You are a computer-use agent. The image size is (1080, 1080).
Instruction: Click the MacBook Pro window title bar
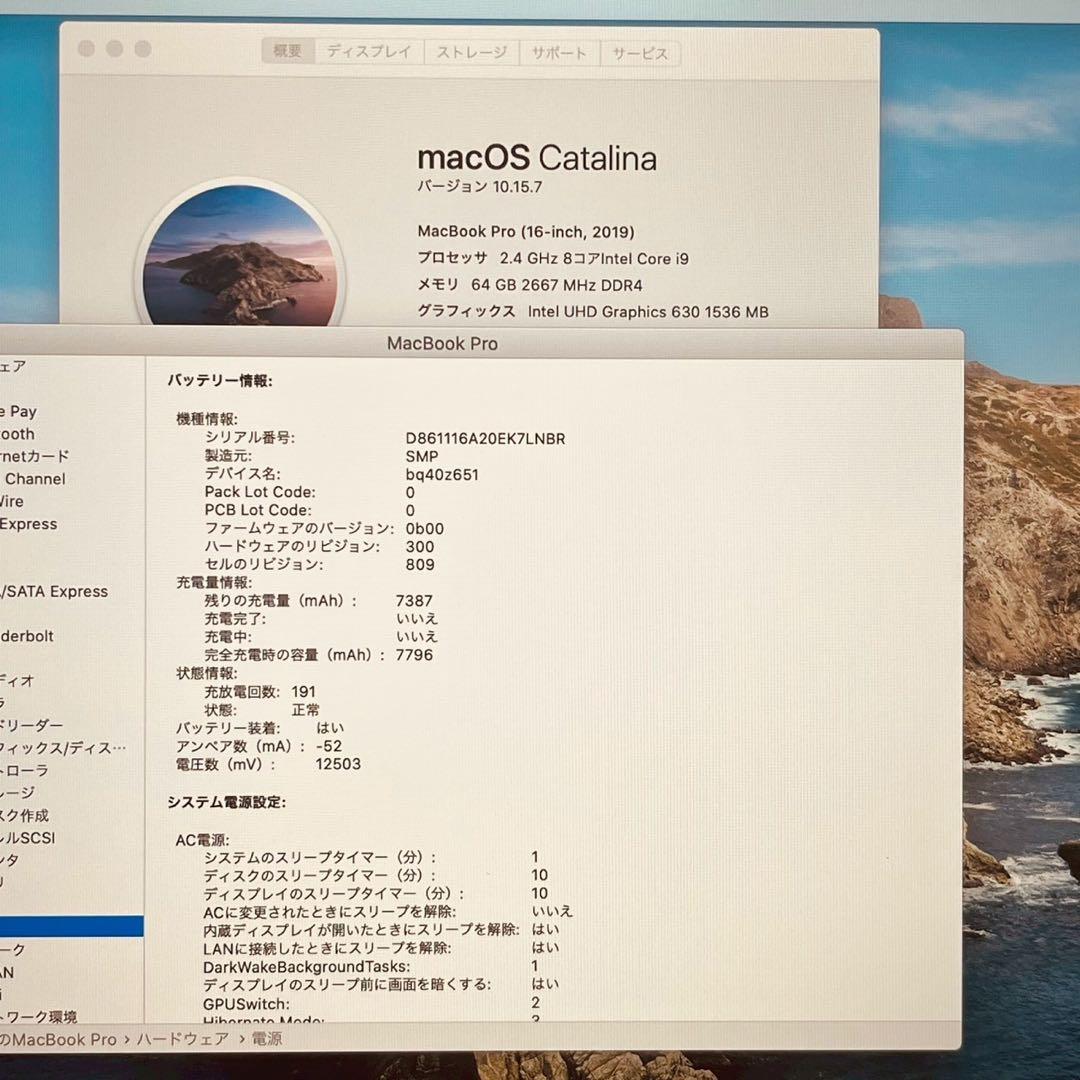tap(442, 343)
